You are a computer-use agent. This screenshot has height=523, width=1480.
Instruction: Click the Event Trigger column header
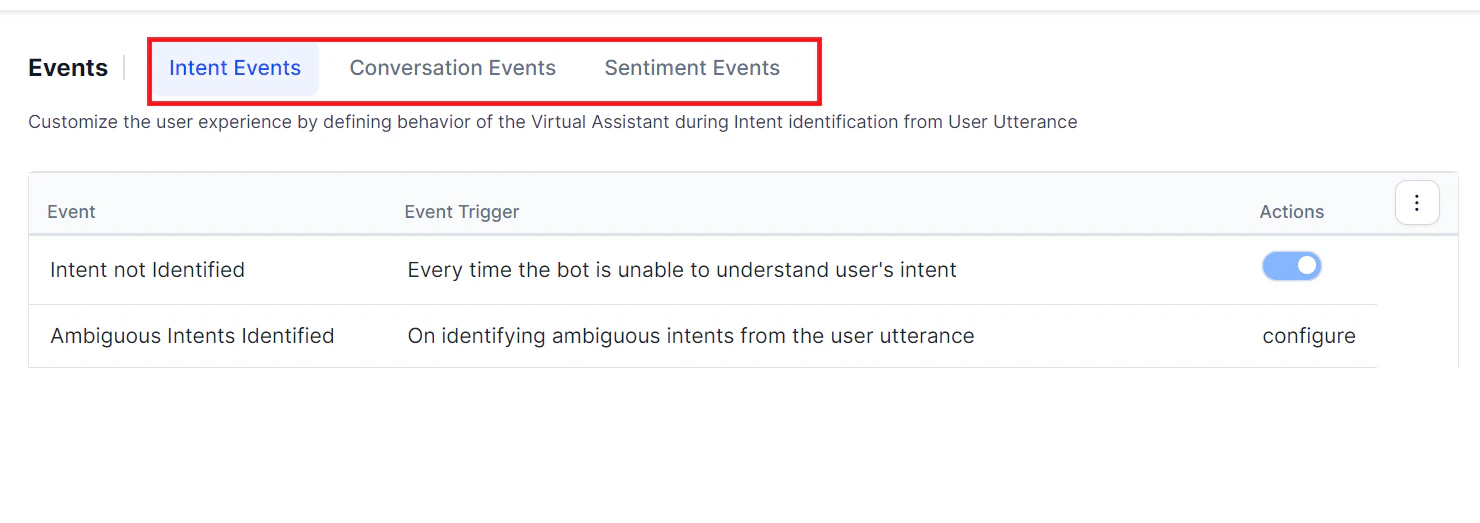coord(462,212)
